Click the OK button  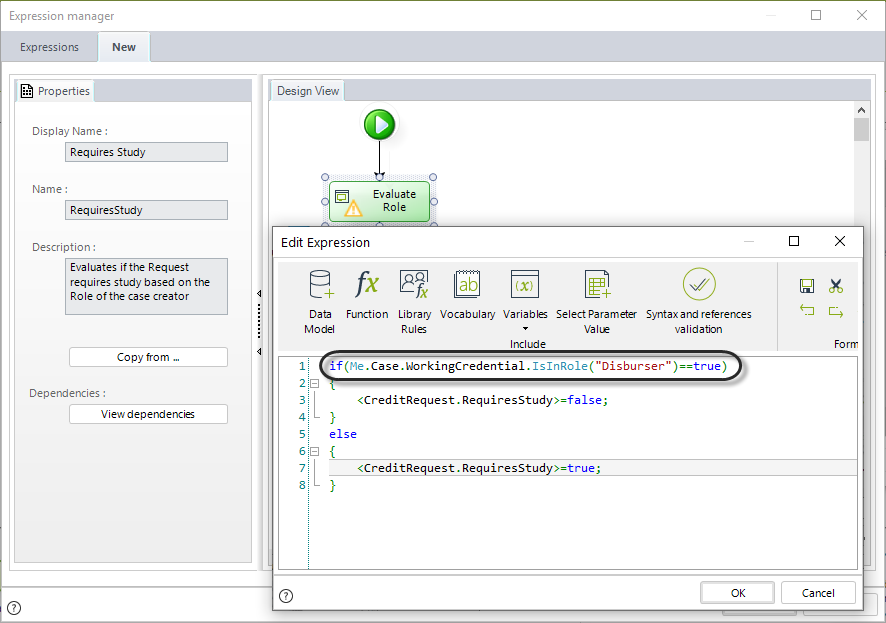[737, 593]
